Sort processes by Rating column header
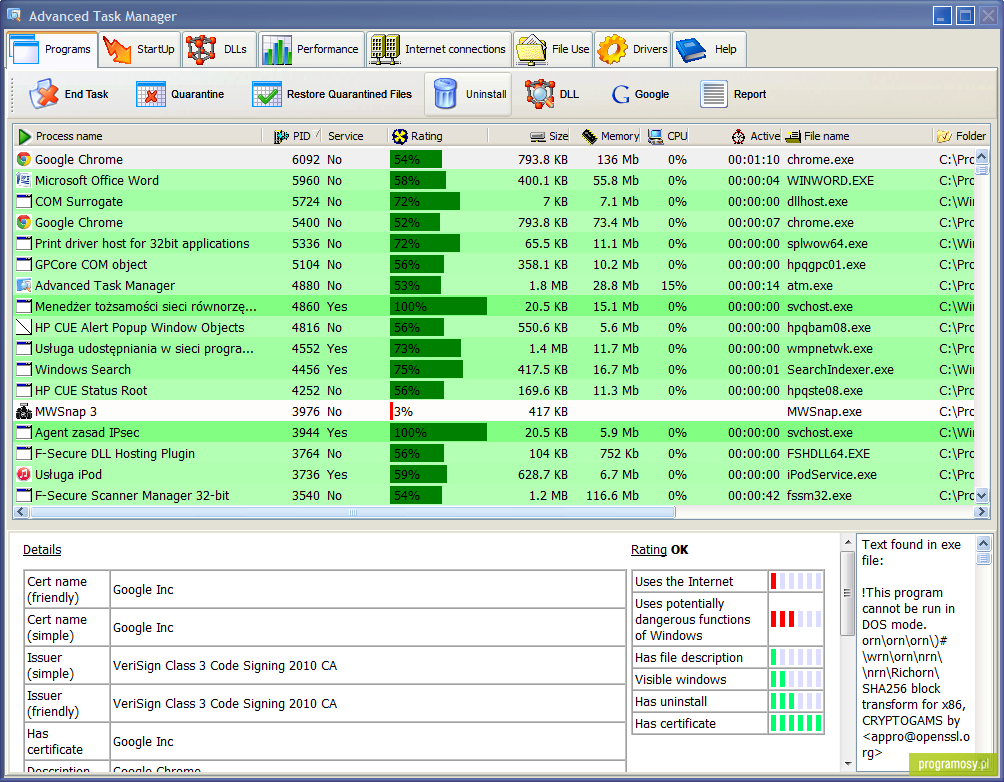Viewport: 1004px width, 782px height. point(438,136)
